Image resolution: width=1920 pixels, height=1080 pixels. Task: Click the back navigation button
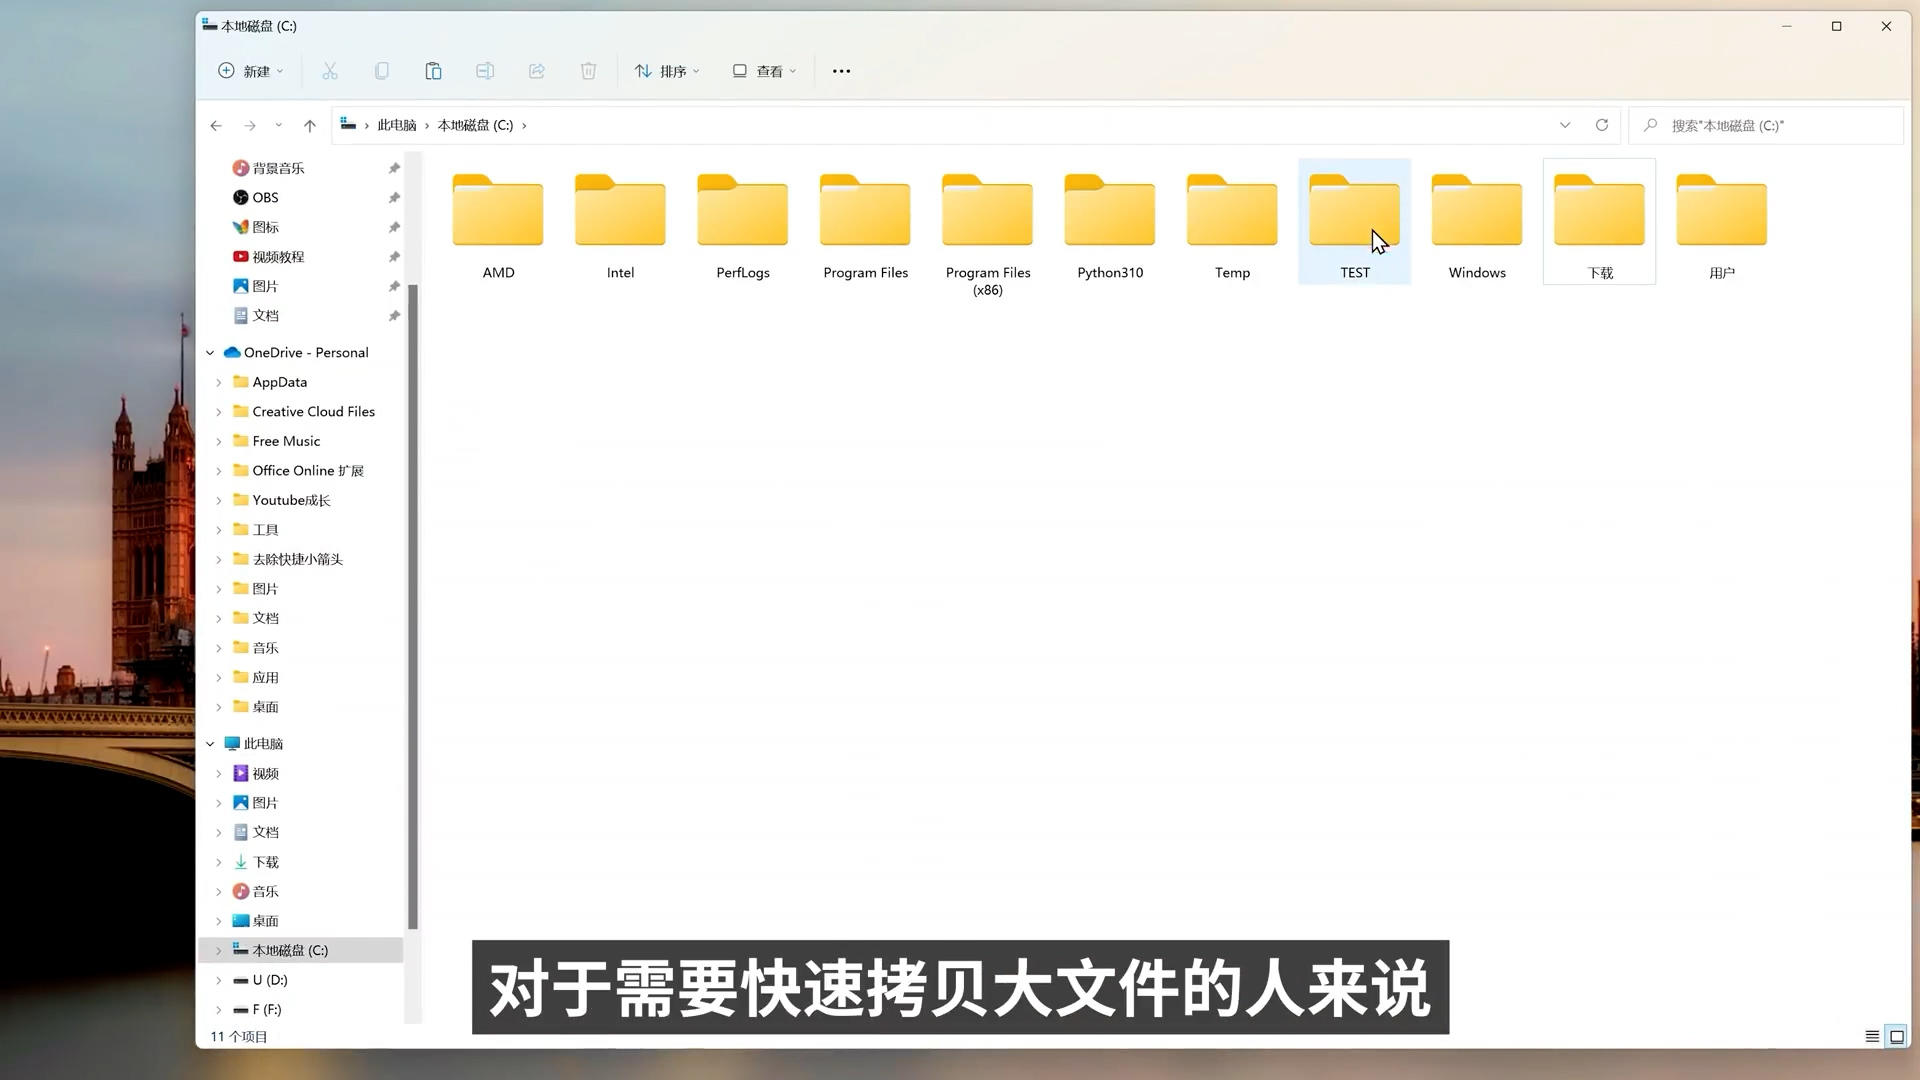[x=216, y=125]
